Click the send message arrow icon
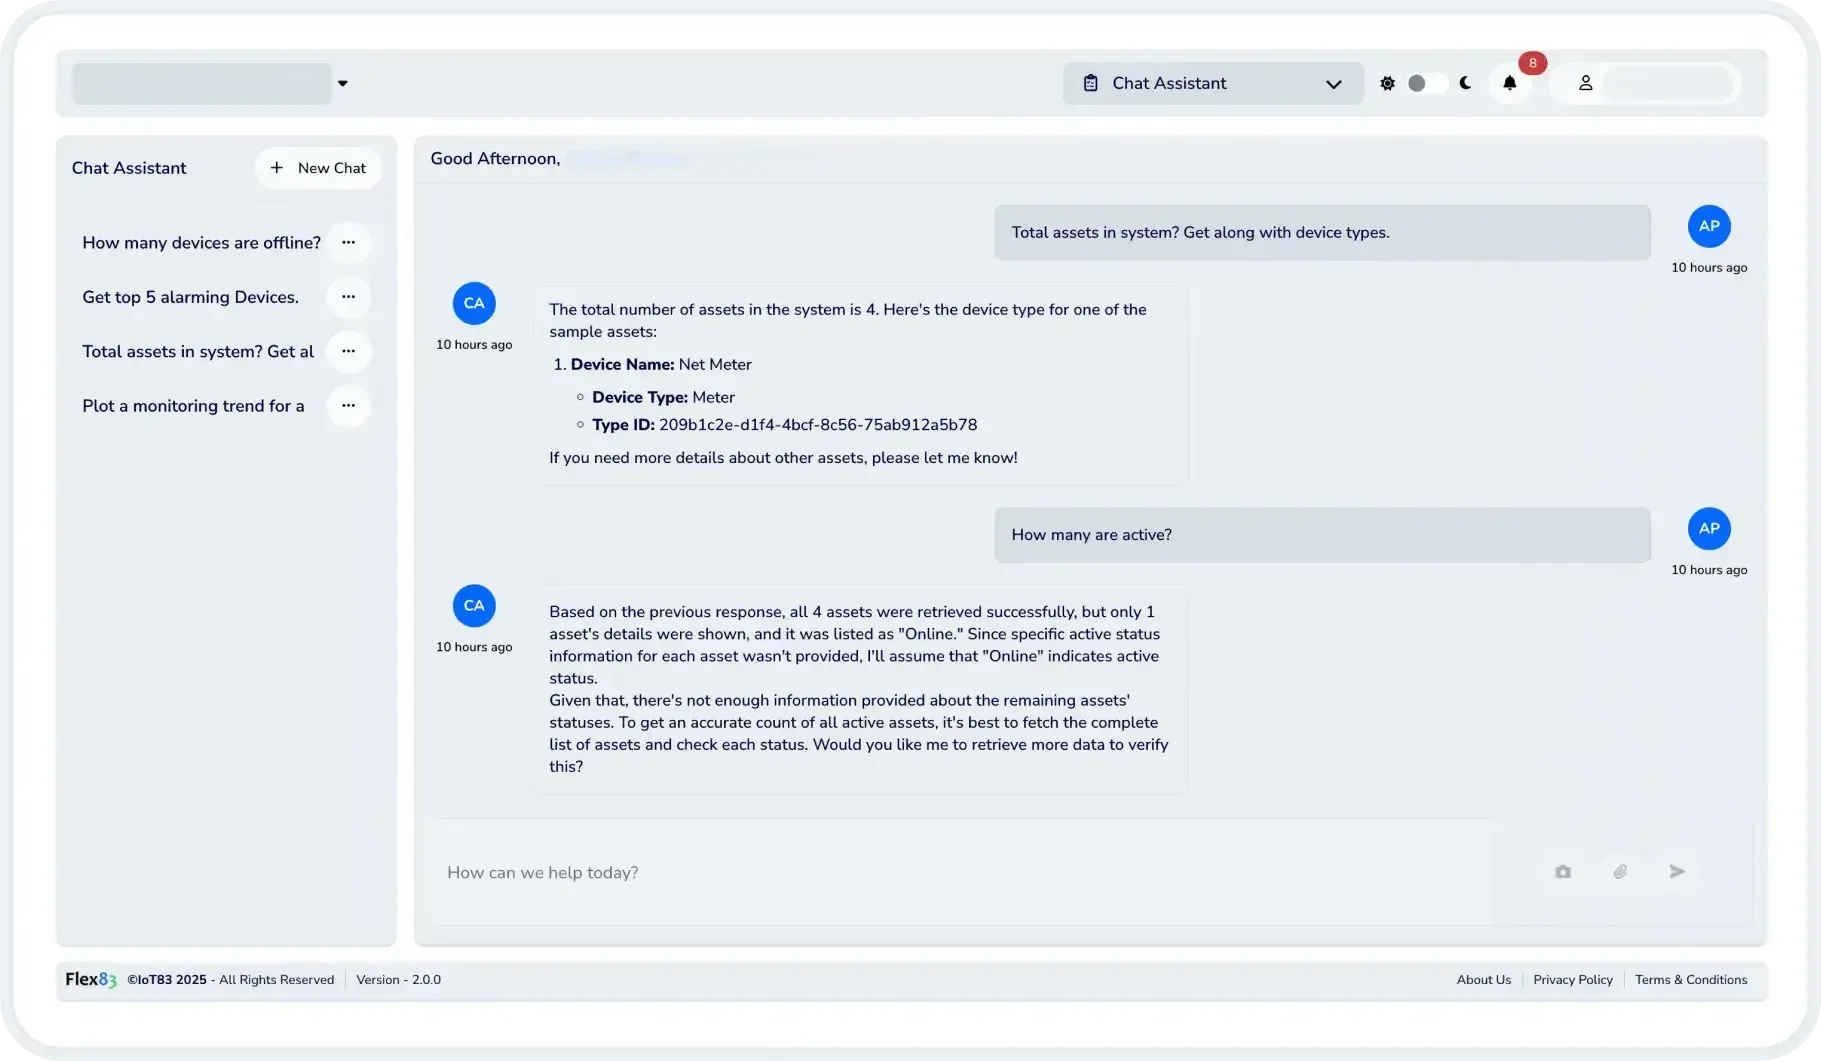 pyautogui.click(x=1677, y=872)
